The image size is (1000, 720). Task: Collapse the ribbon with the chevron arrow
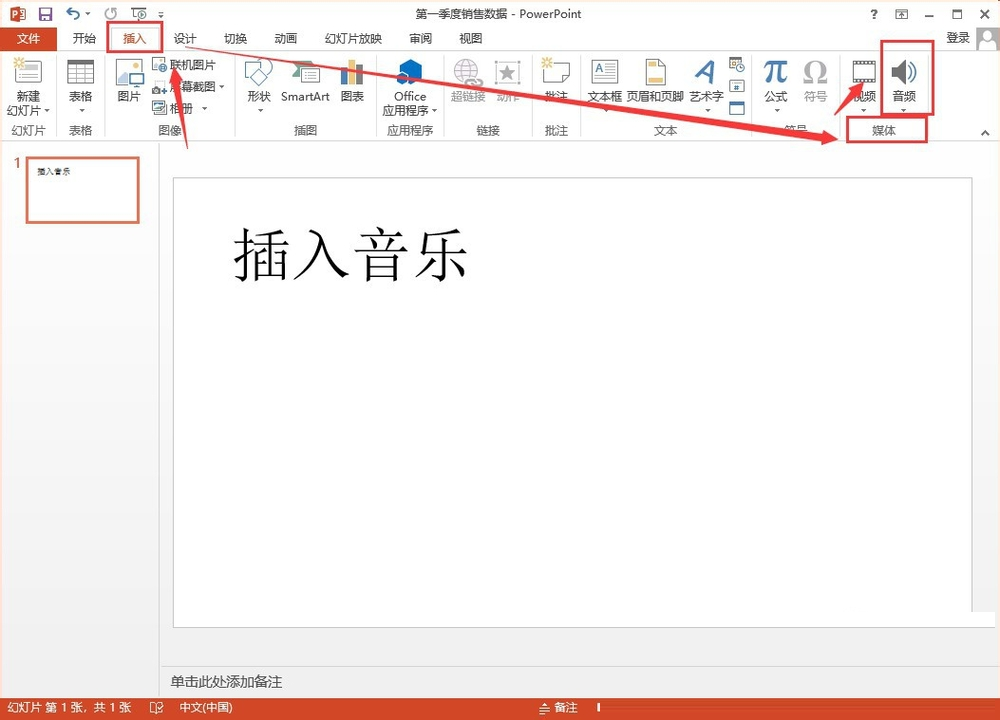(985, 133)
